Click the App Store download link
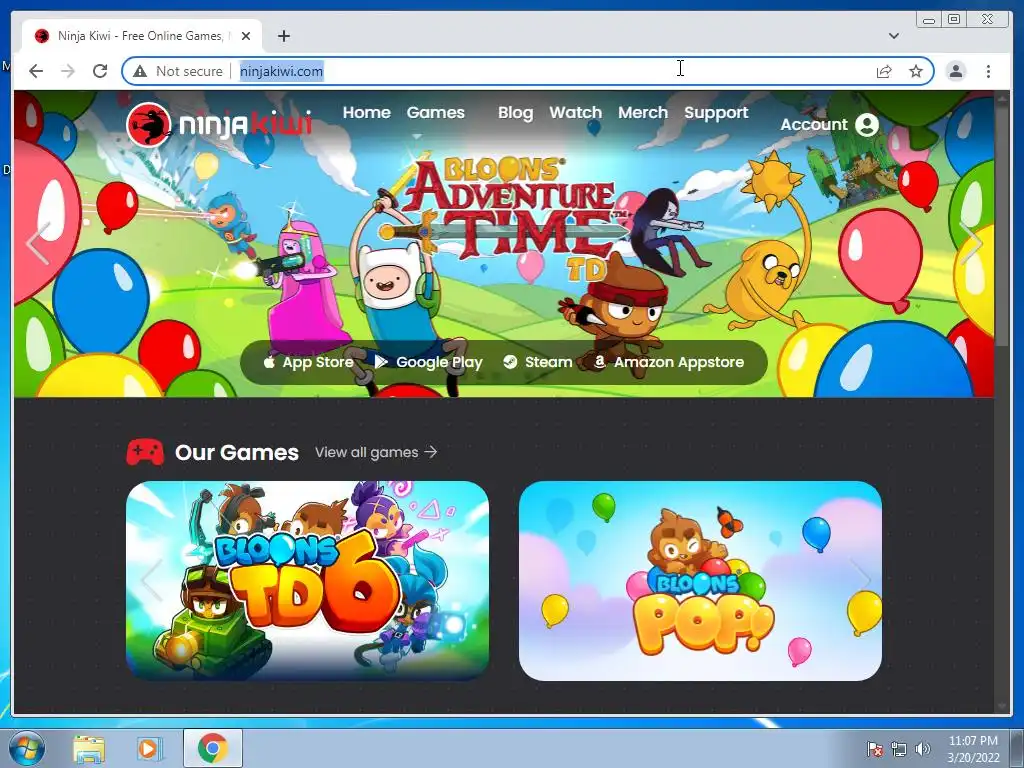The image size is (1024, 768). pyautogui.click(x=308, y=362)
